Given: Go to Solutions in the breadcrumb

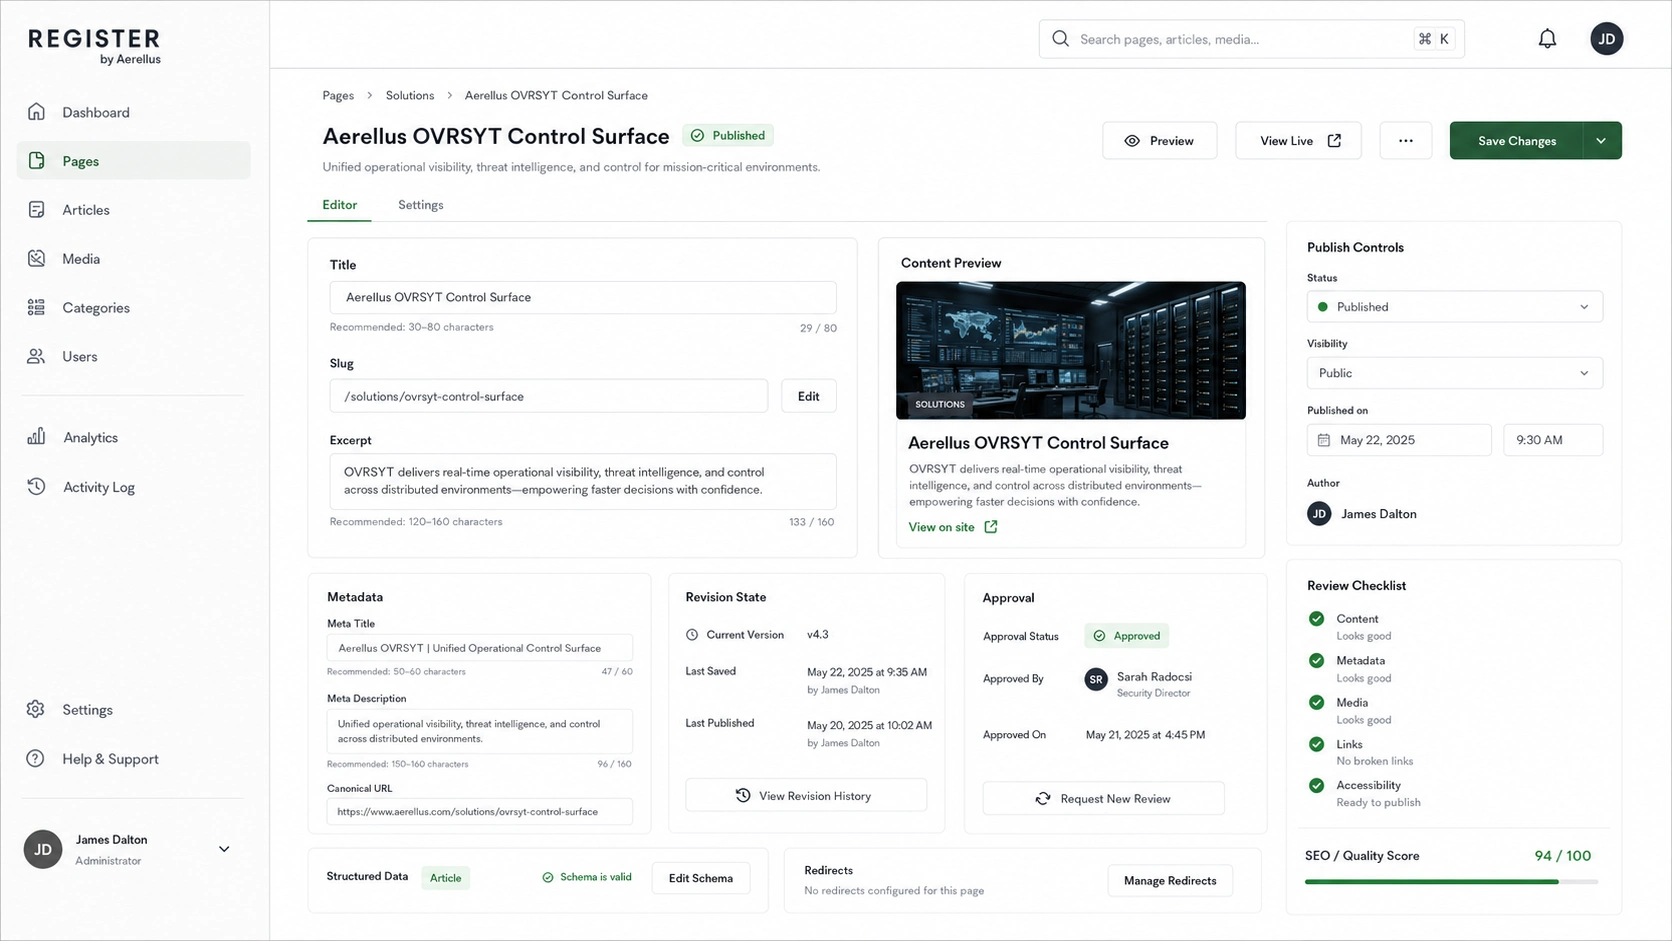Looking at the screenshot, I should pos(410,96).
